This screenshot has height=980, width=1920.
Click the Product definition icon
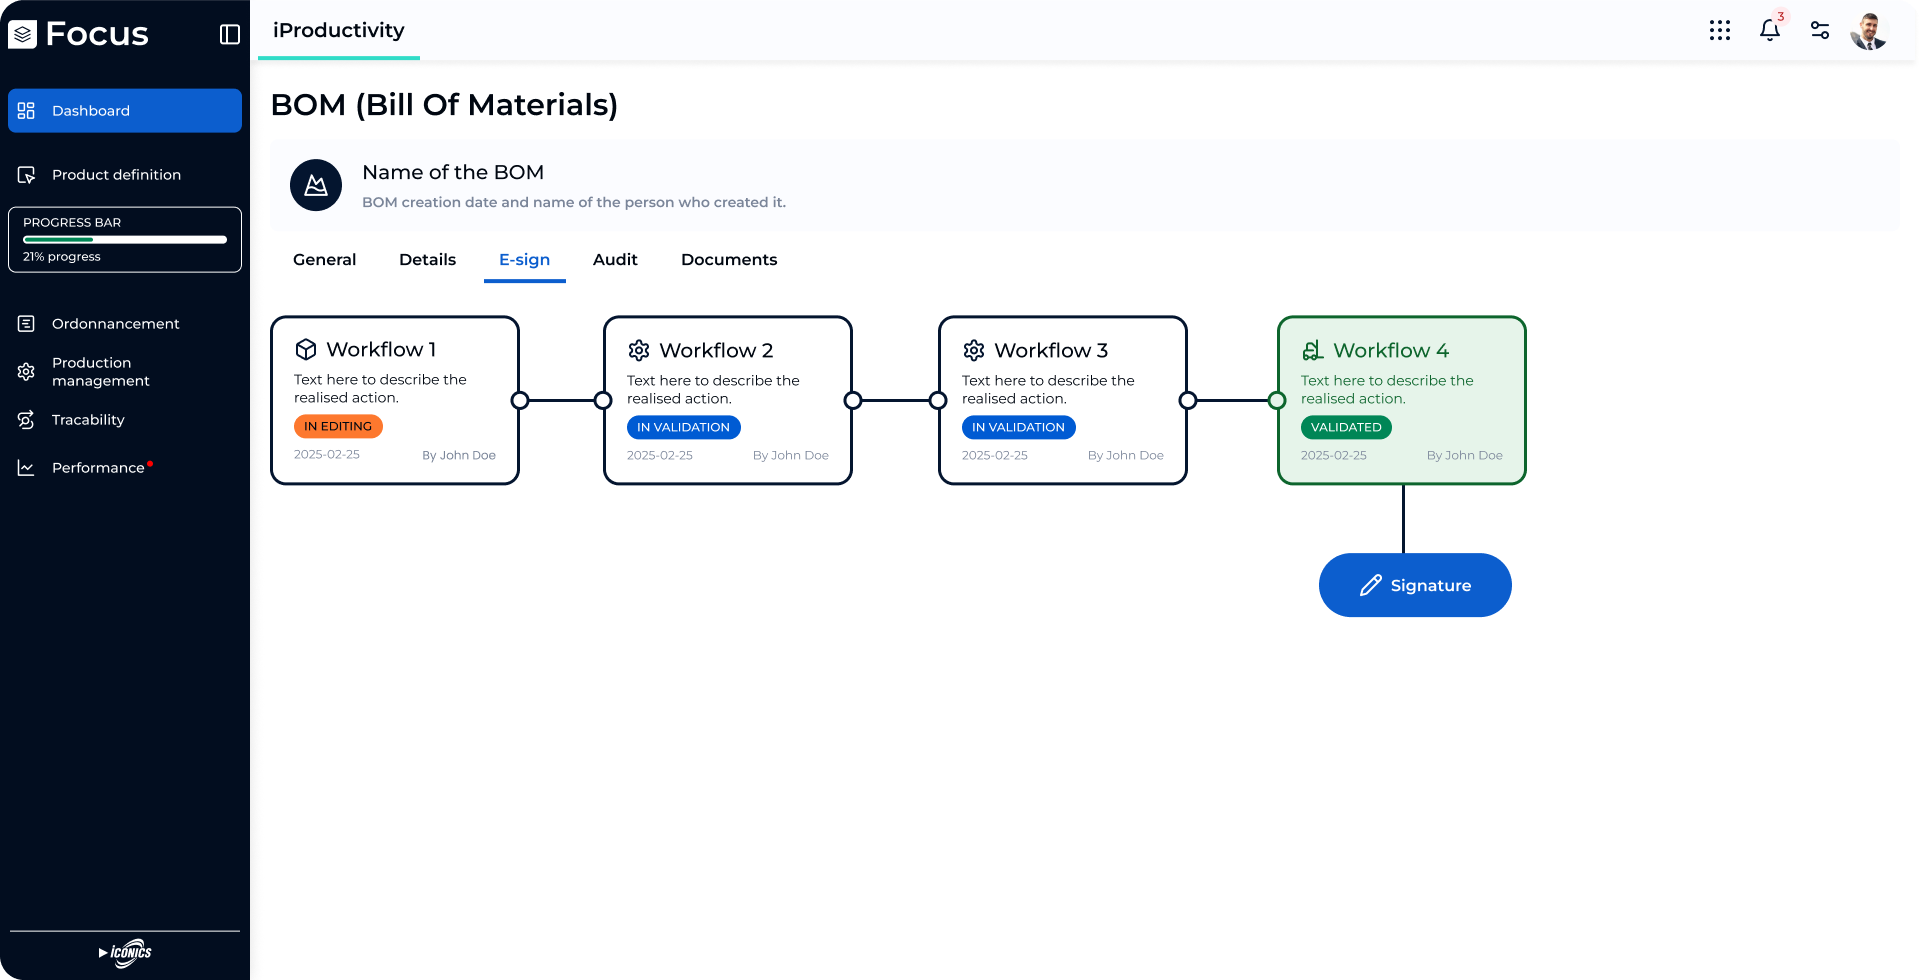(26, 175)
